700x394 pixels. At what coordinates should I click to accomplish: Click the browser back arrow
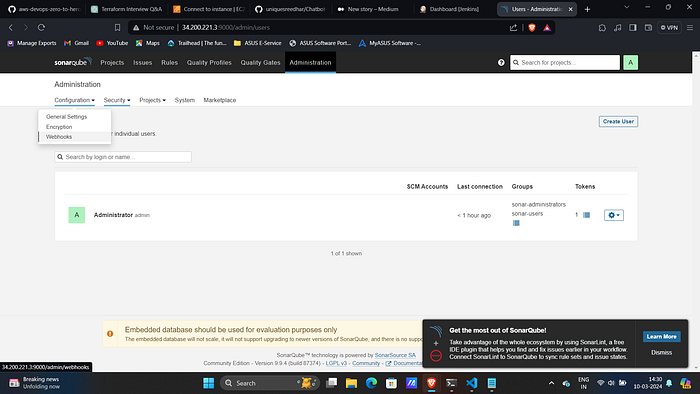pos(11,28)
